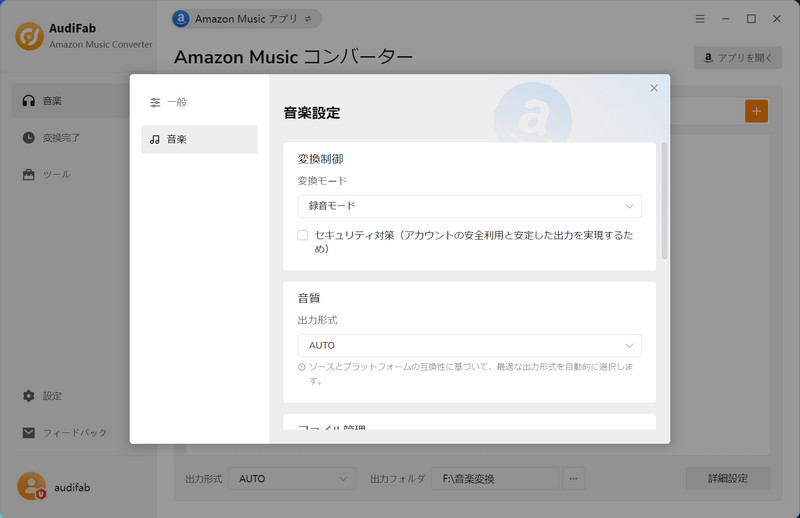The image size is (800, 518).
Task: Click the AudiFab logo icon
Action: pos(30,36)
